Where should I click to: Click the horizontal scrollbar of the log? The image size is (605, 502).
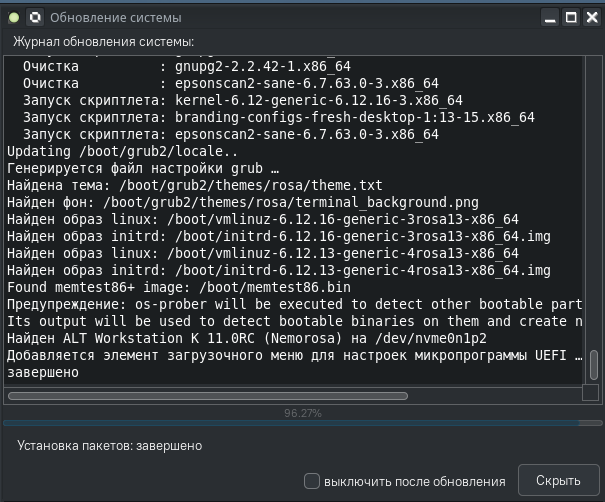tap(208, 396)
